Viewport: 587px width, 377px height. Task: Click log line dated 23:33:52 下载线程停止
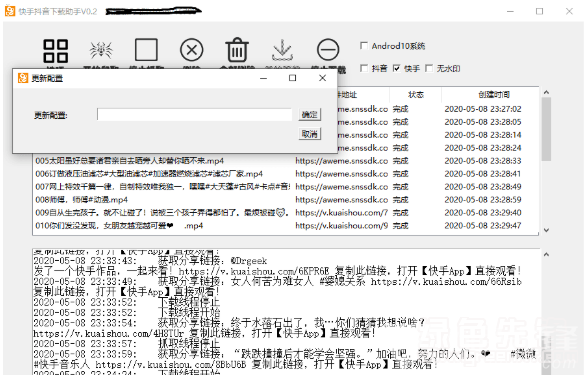(x=127, y=302)
